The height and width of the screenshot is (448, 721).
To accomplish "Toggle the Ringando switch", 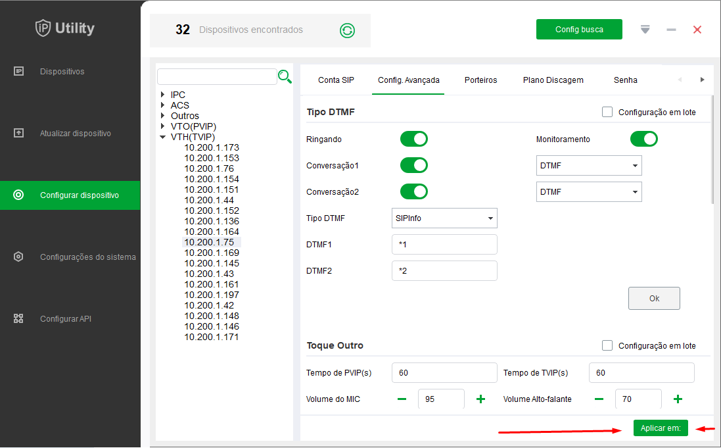I will [x=414, y=139].
